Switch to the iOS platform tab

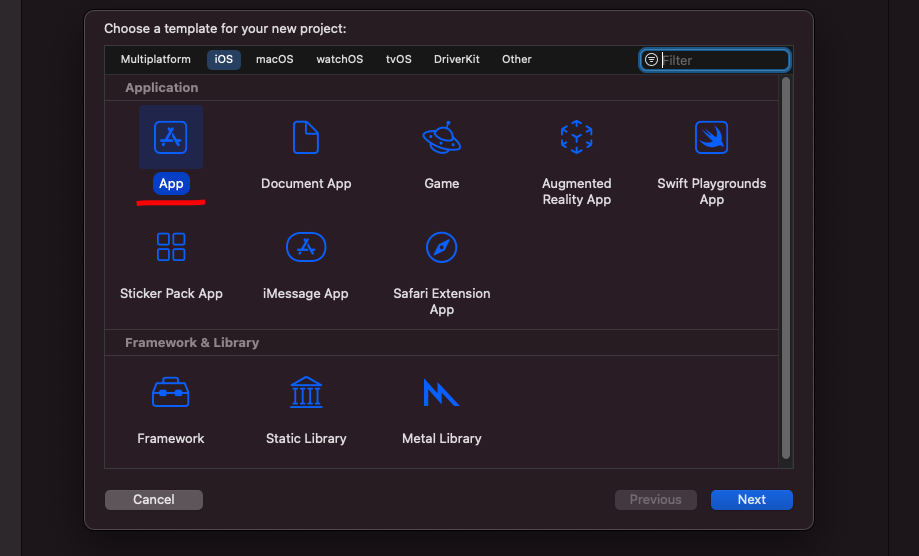[223, 59]
